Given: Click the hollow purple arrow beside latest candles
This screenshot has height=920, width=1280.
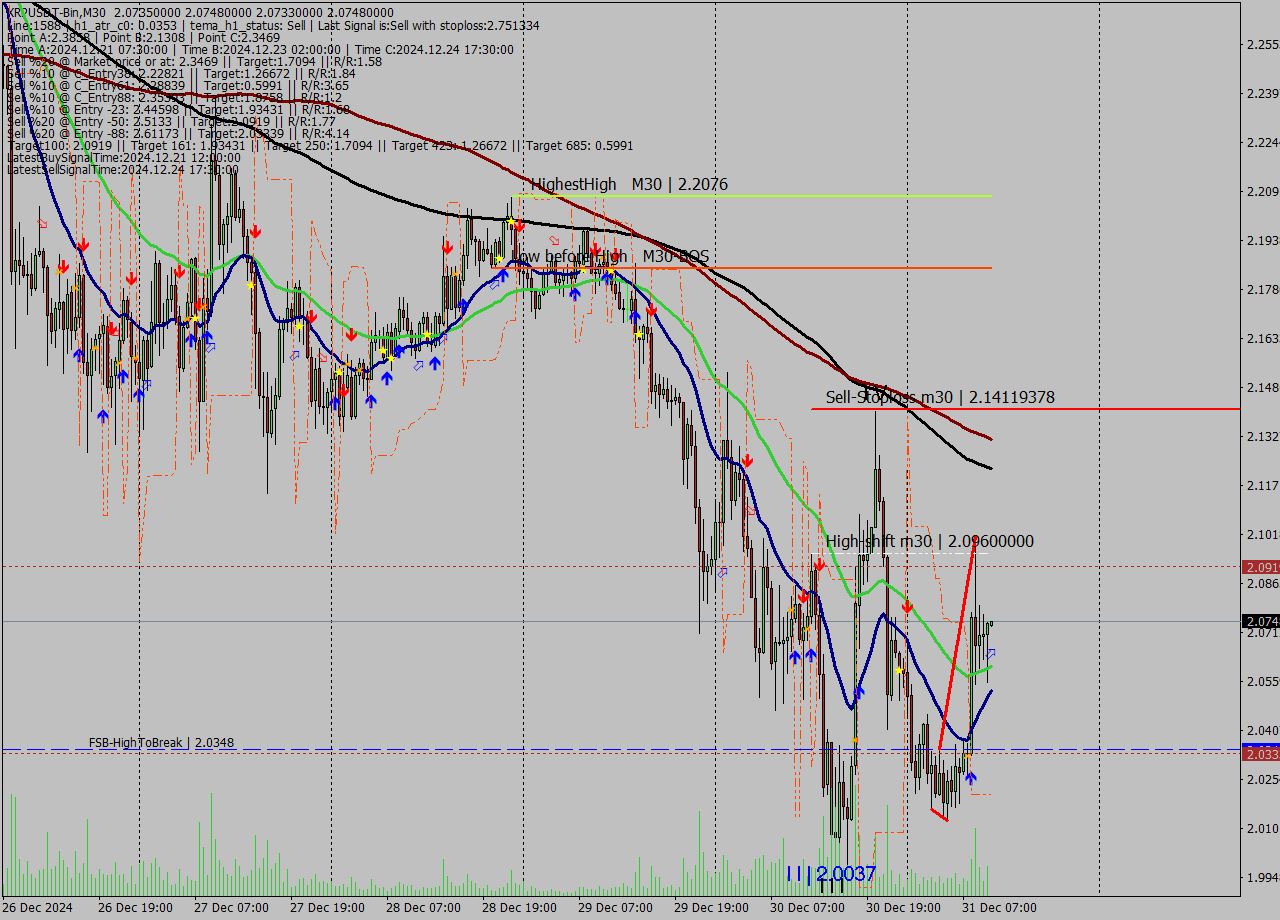Looking at the screenshot, I should coord(991,653).
